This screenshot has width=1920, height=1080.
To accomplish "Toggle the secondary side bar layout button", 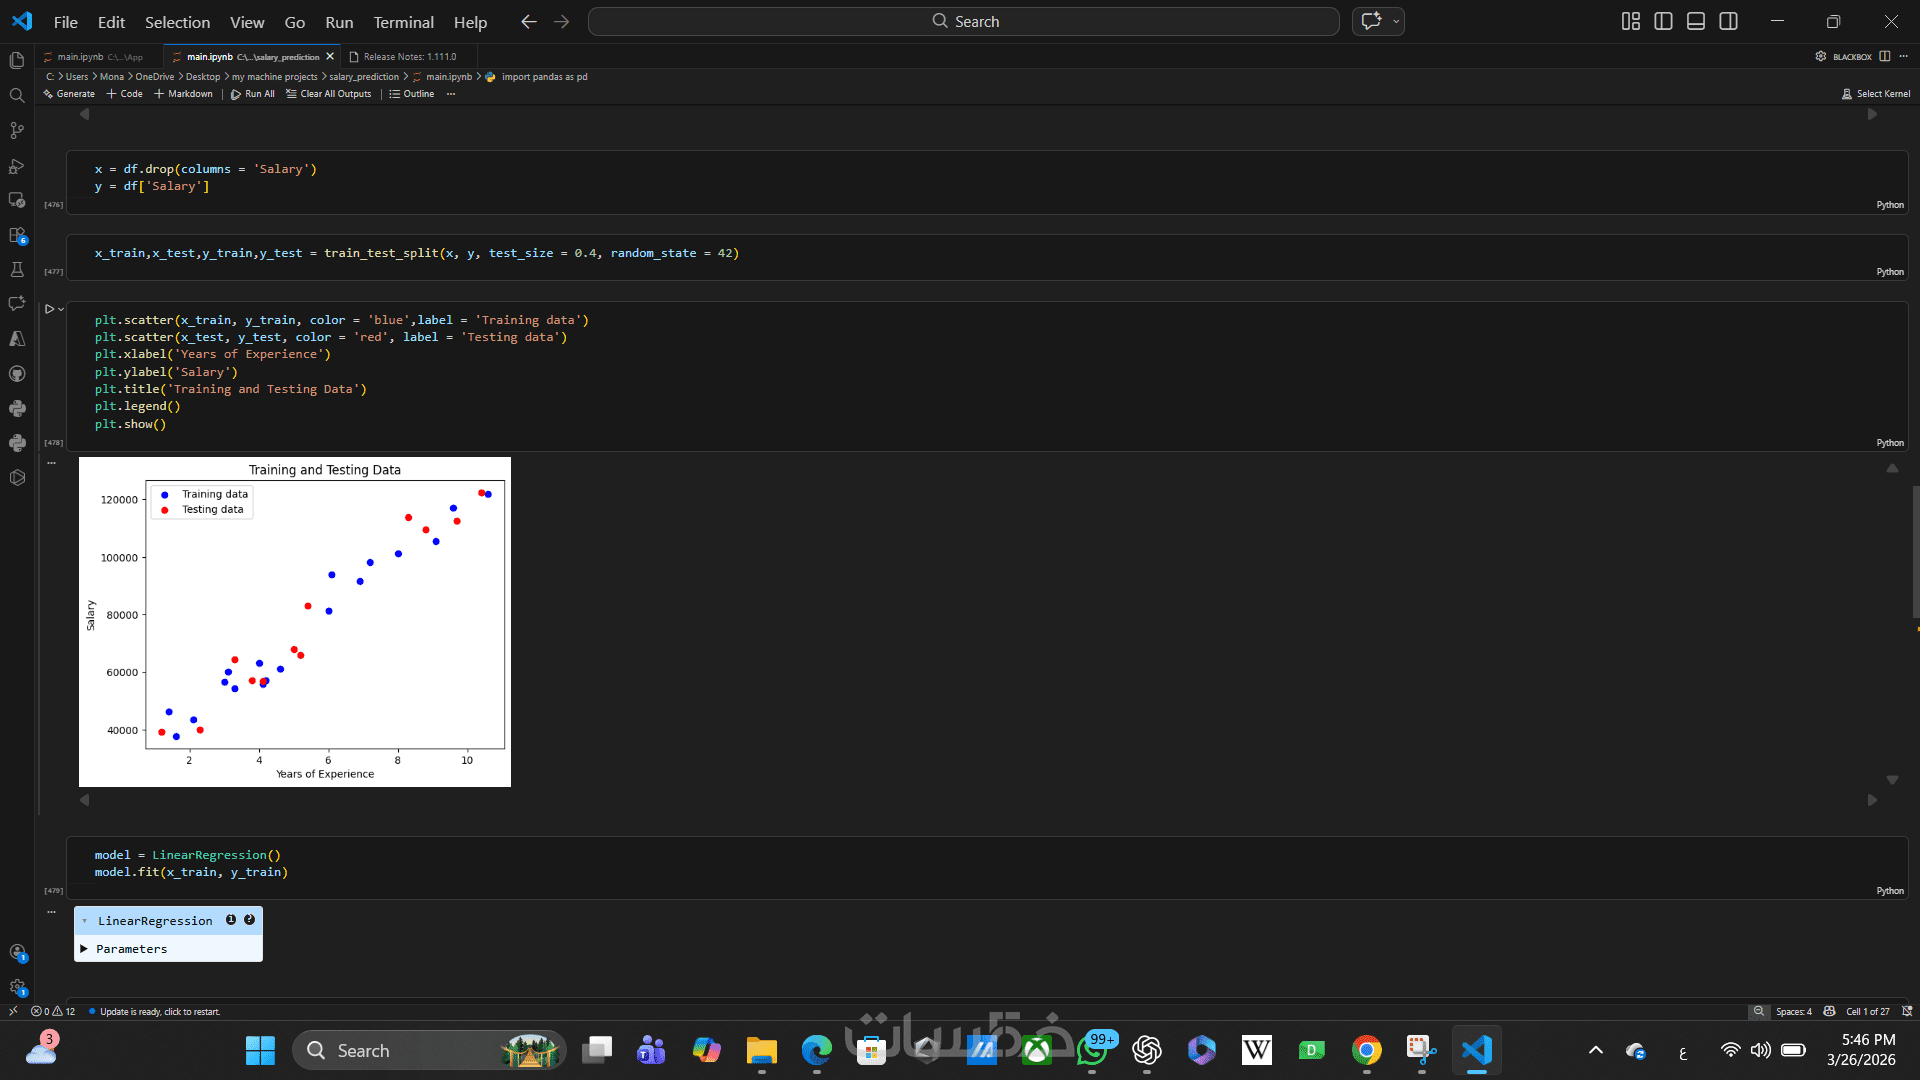I will pyautogui.click(x=1729, y=21).
